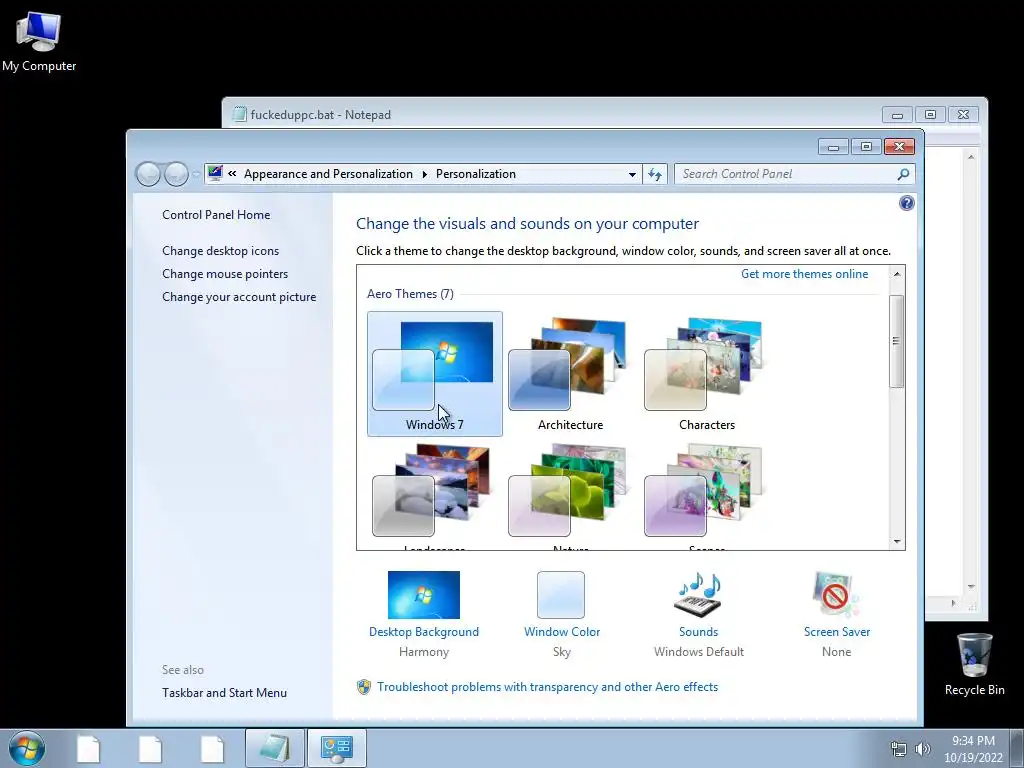The image size is (1024, 768).
Task: Click Troubleshoot problems with transparency link
Action: [547, 687]
